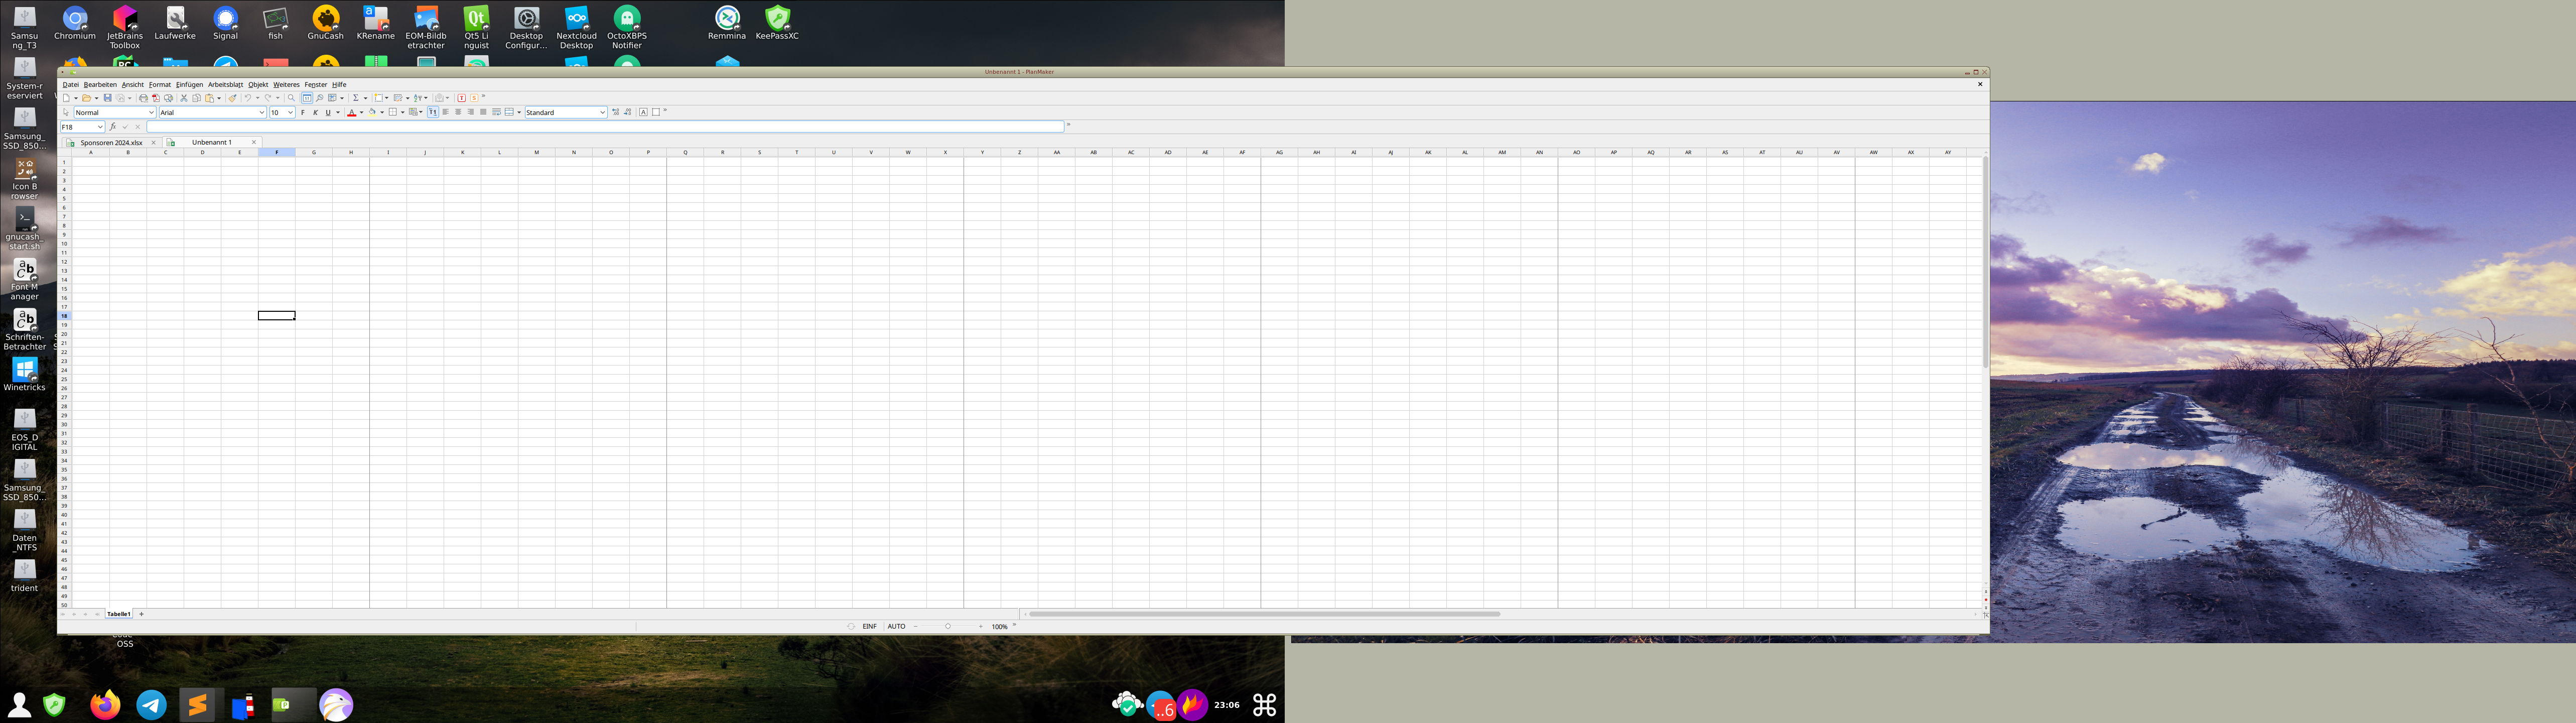Toggle wrap text in cell
Viewport: 2576px width, 723px height.
pyautogui.click(x=497, y=112)
